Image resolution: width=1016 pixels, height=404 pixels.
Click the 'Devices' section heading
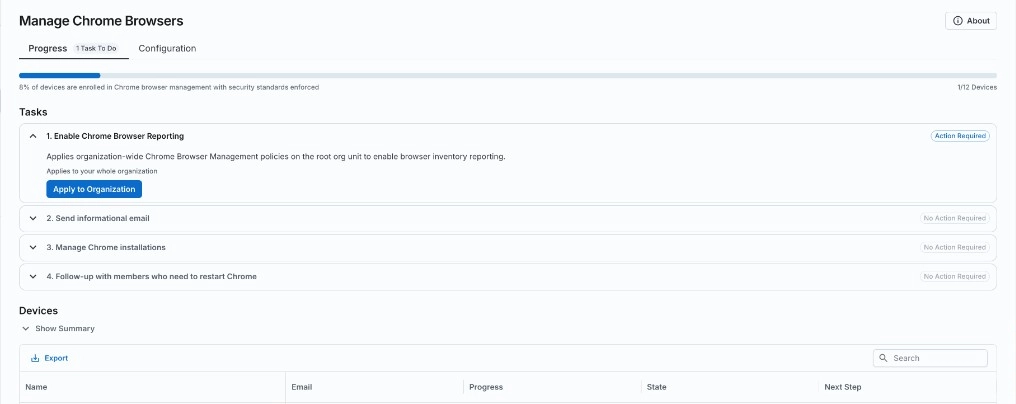click(38, 311)
